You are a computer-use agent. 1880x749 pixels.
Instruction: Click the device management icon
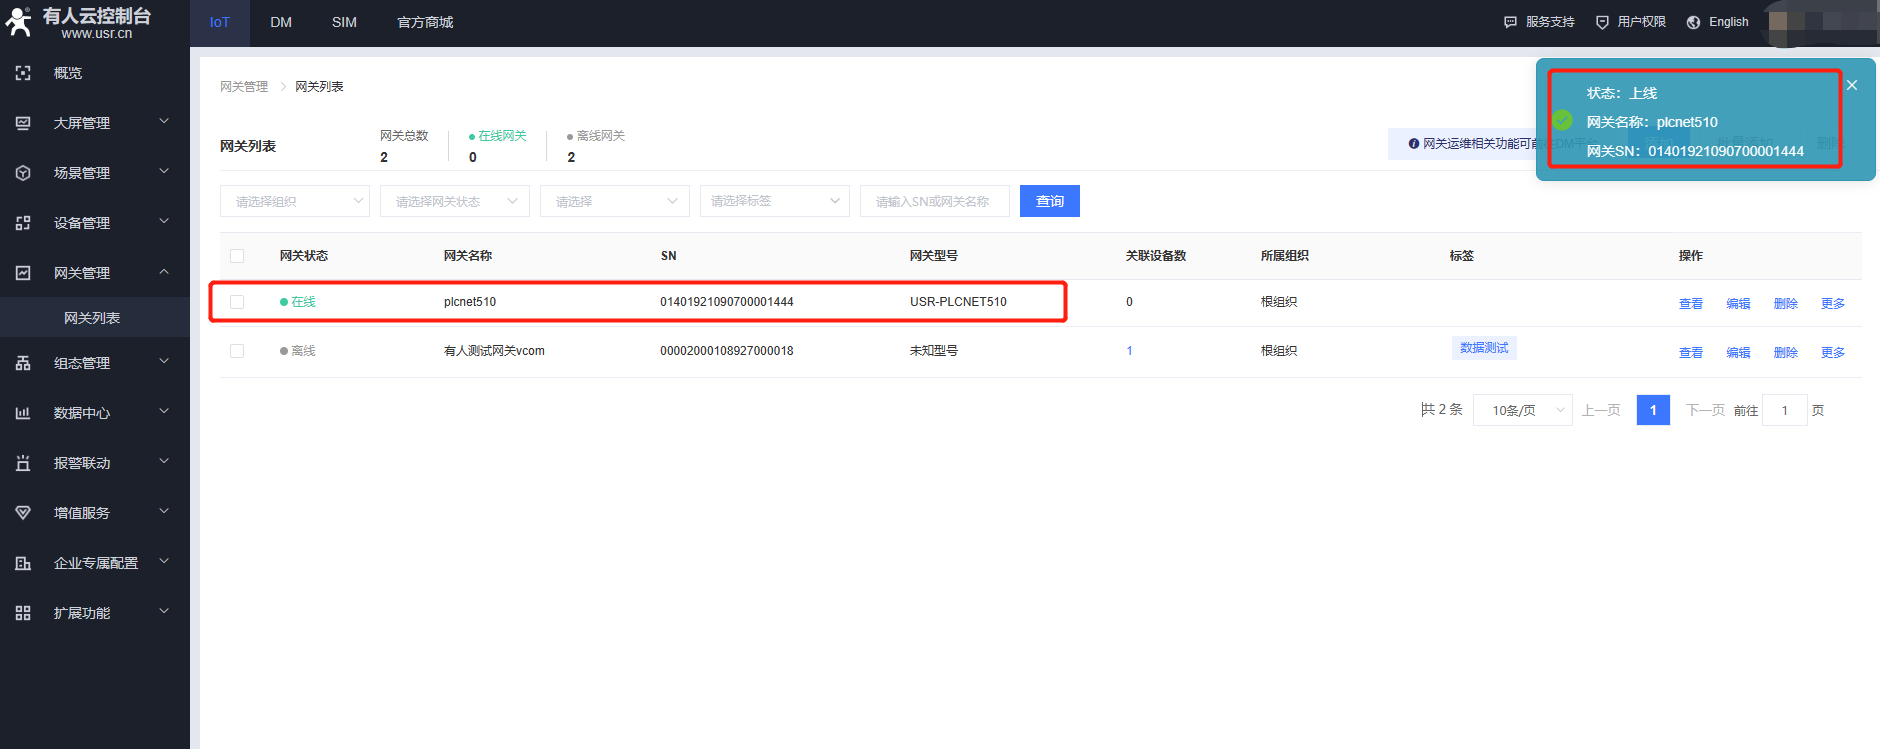[x=23, y=223]
